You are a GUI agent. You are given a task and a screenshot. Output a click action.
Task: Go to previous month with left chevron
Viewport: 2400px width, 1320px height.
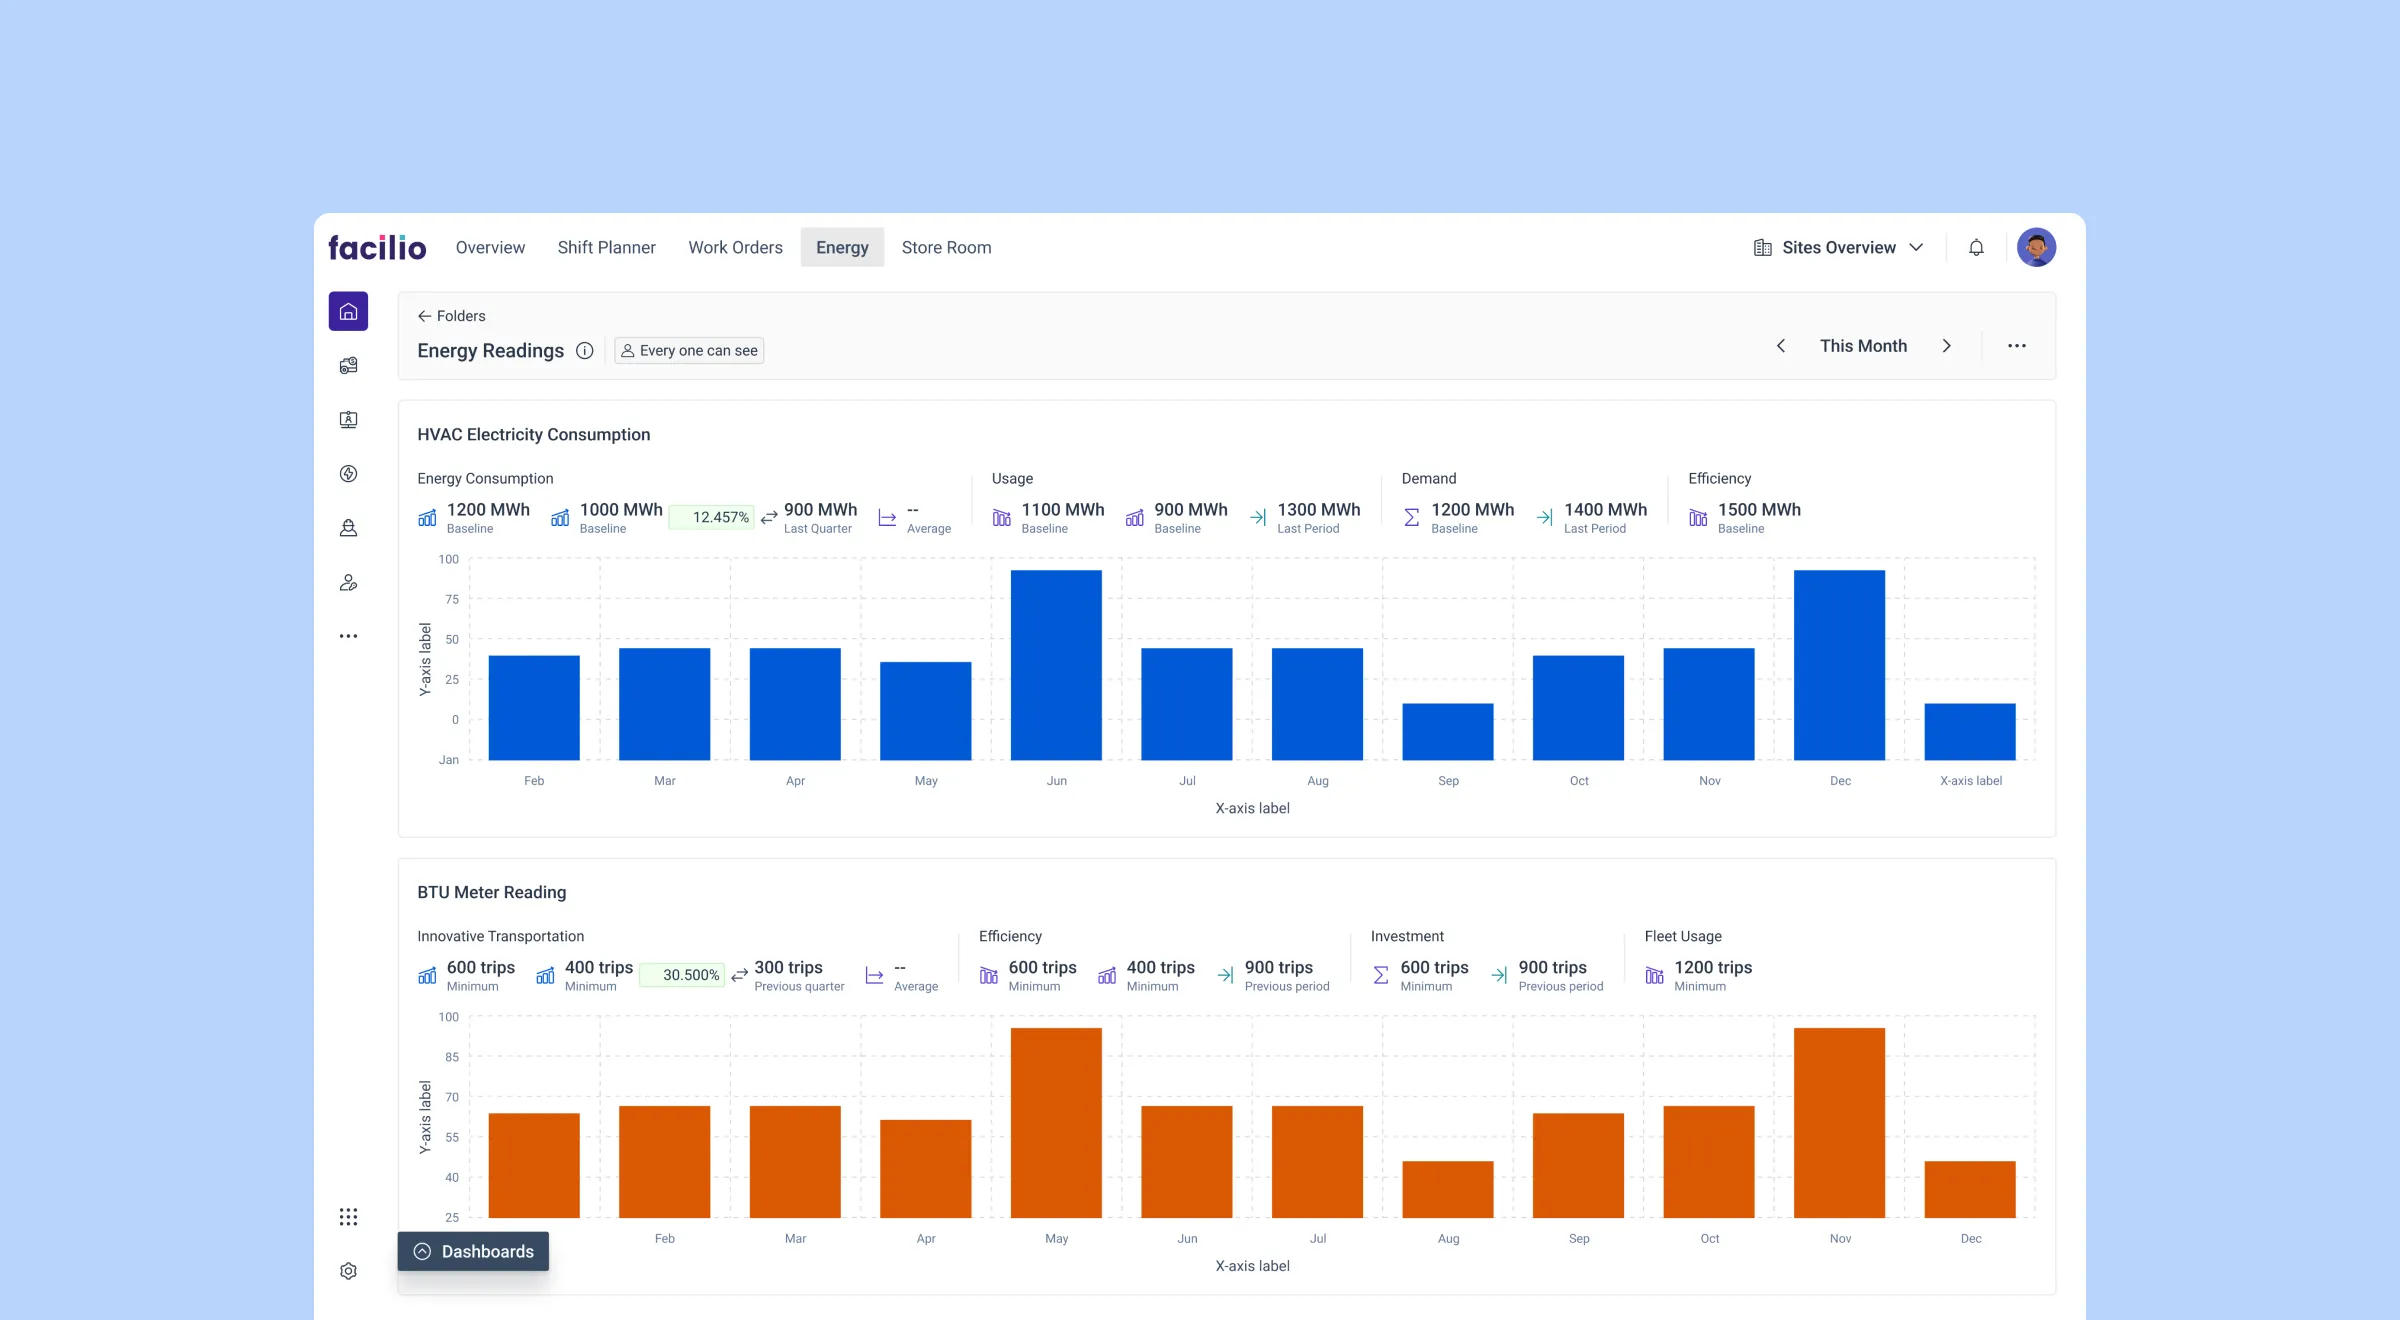[x=1781, y=345]
